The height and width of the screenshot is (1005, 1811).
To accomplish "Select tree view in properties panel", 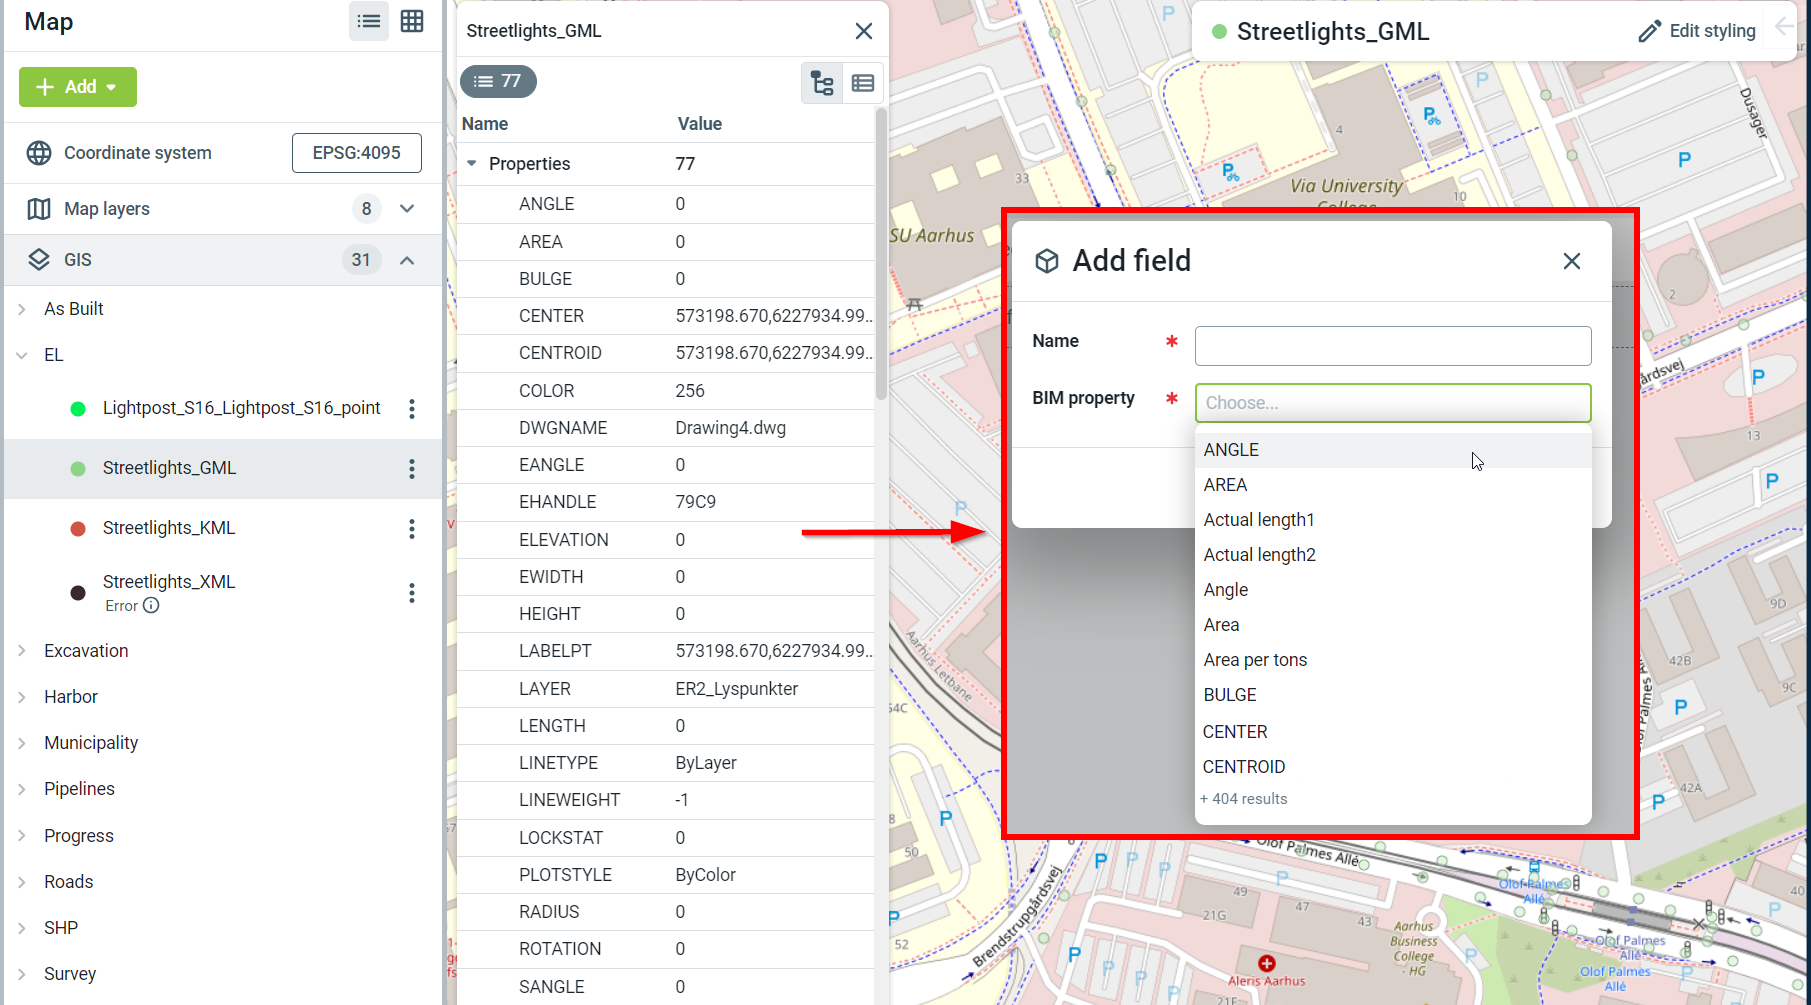I will 822,83.
